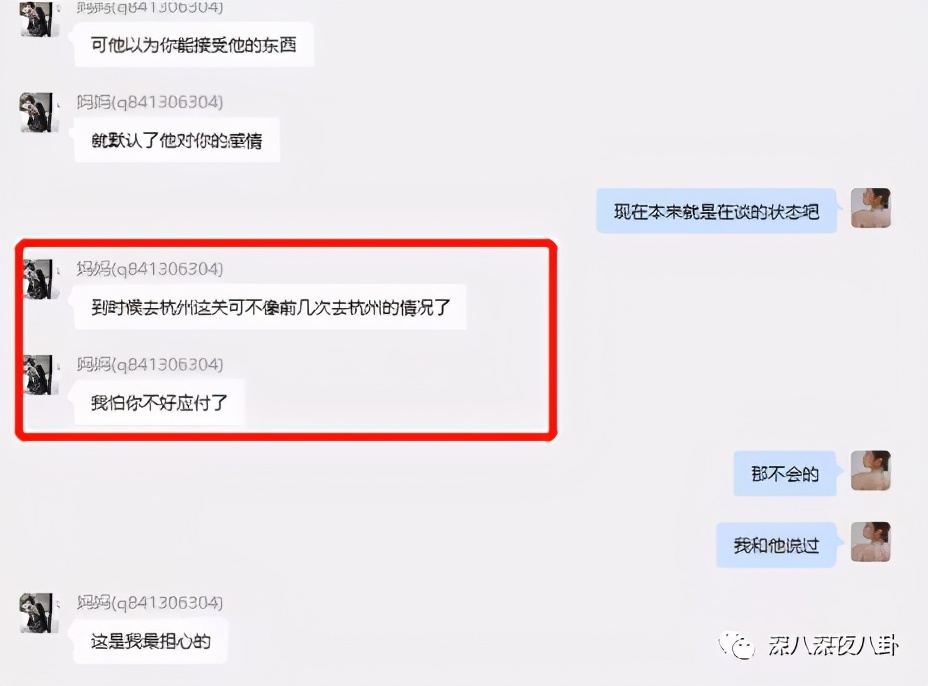Select blue bubble 现在本来就是在谈的状态吧
928x686 pixels.
pos(716,211)
